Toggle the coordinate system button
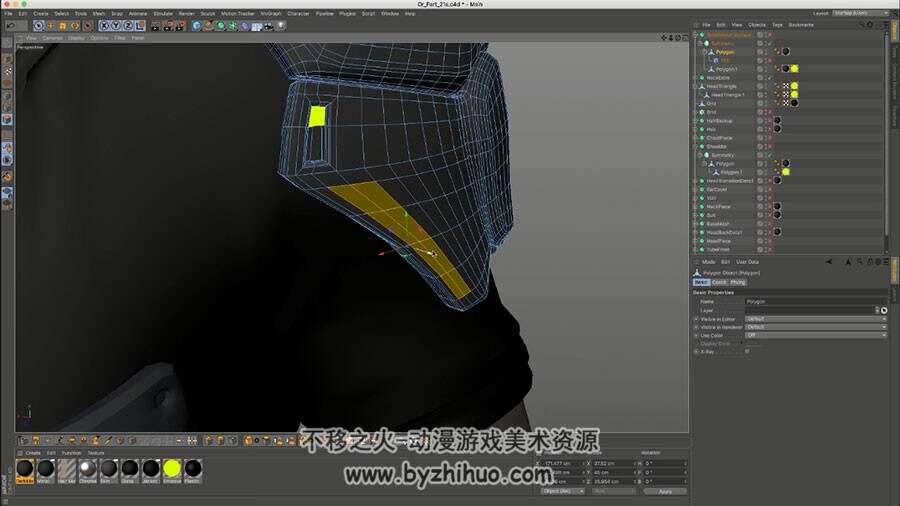Screen dimensions: 900x506 (140, 26)
